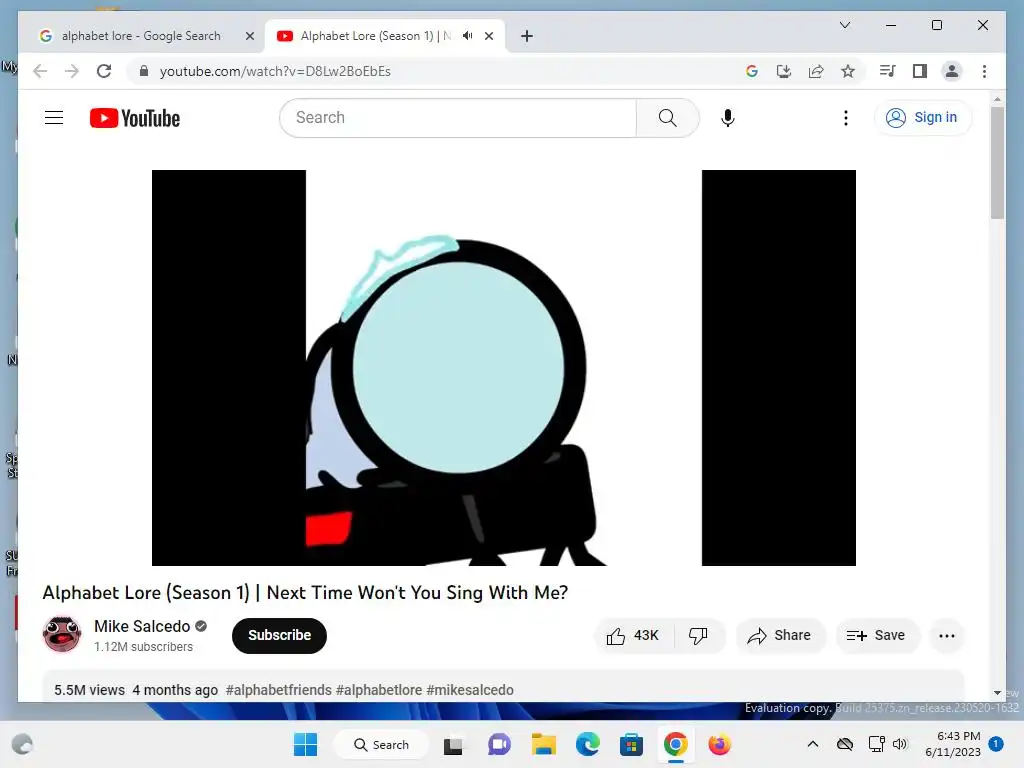
Task: Open Chrome profile avatar menu
Action: [x=952, y=71]
